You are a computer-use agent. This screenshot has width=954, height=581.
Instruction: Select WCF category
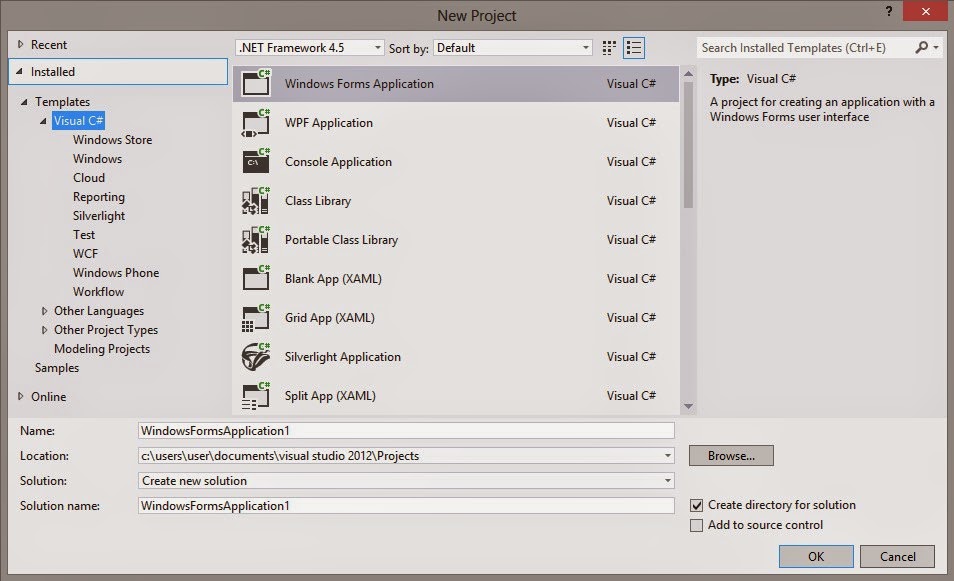coord(85,254)
